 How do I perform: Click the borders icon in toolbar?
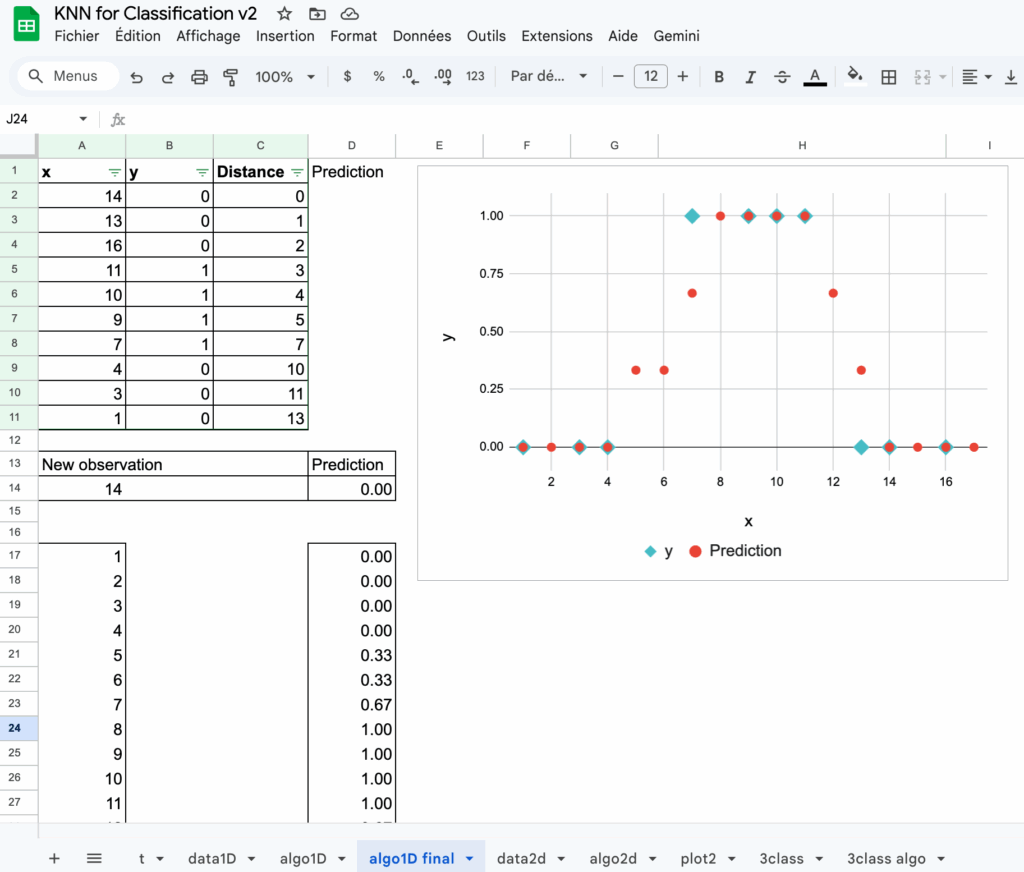tap(888, 77)
